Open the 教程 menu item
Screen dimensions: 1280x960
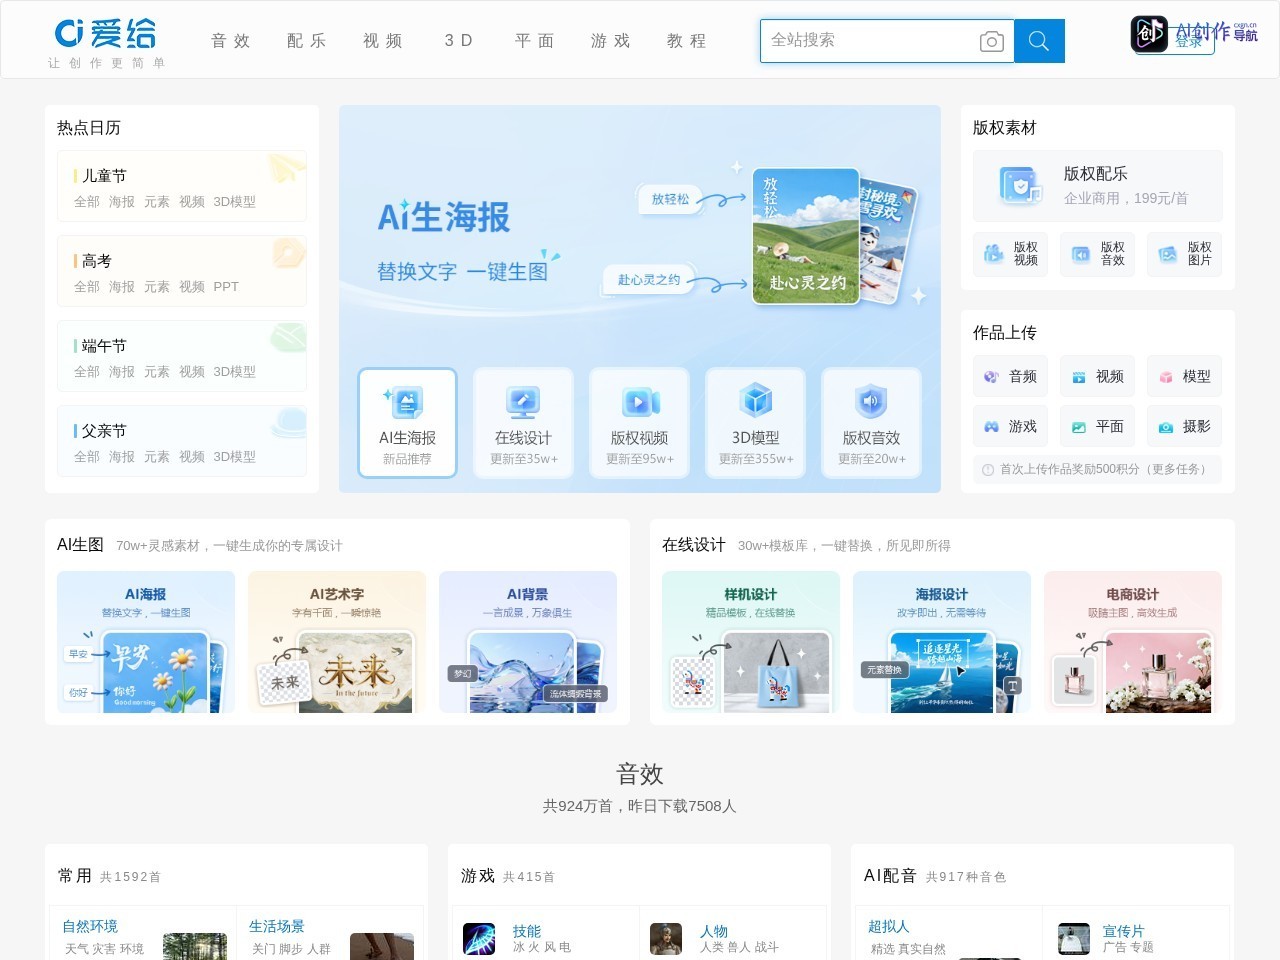pyautogui.click(x=686, y=41)
